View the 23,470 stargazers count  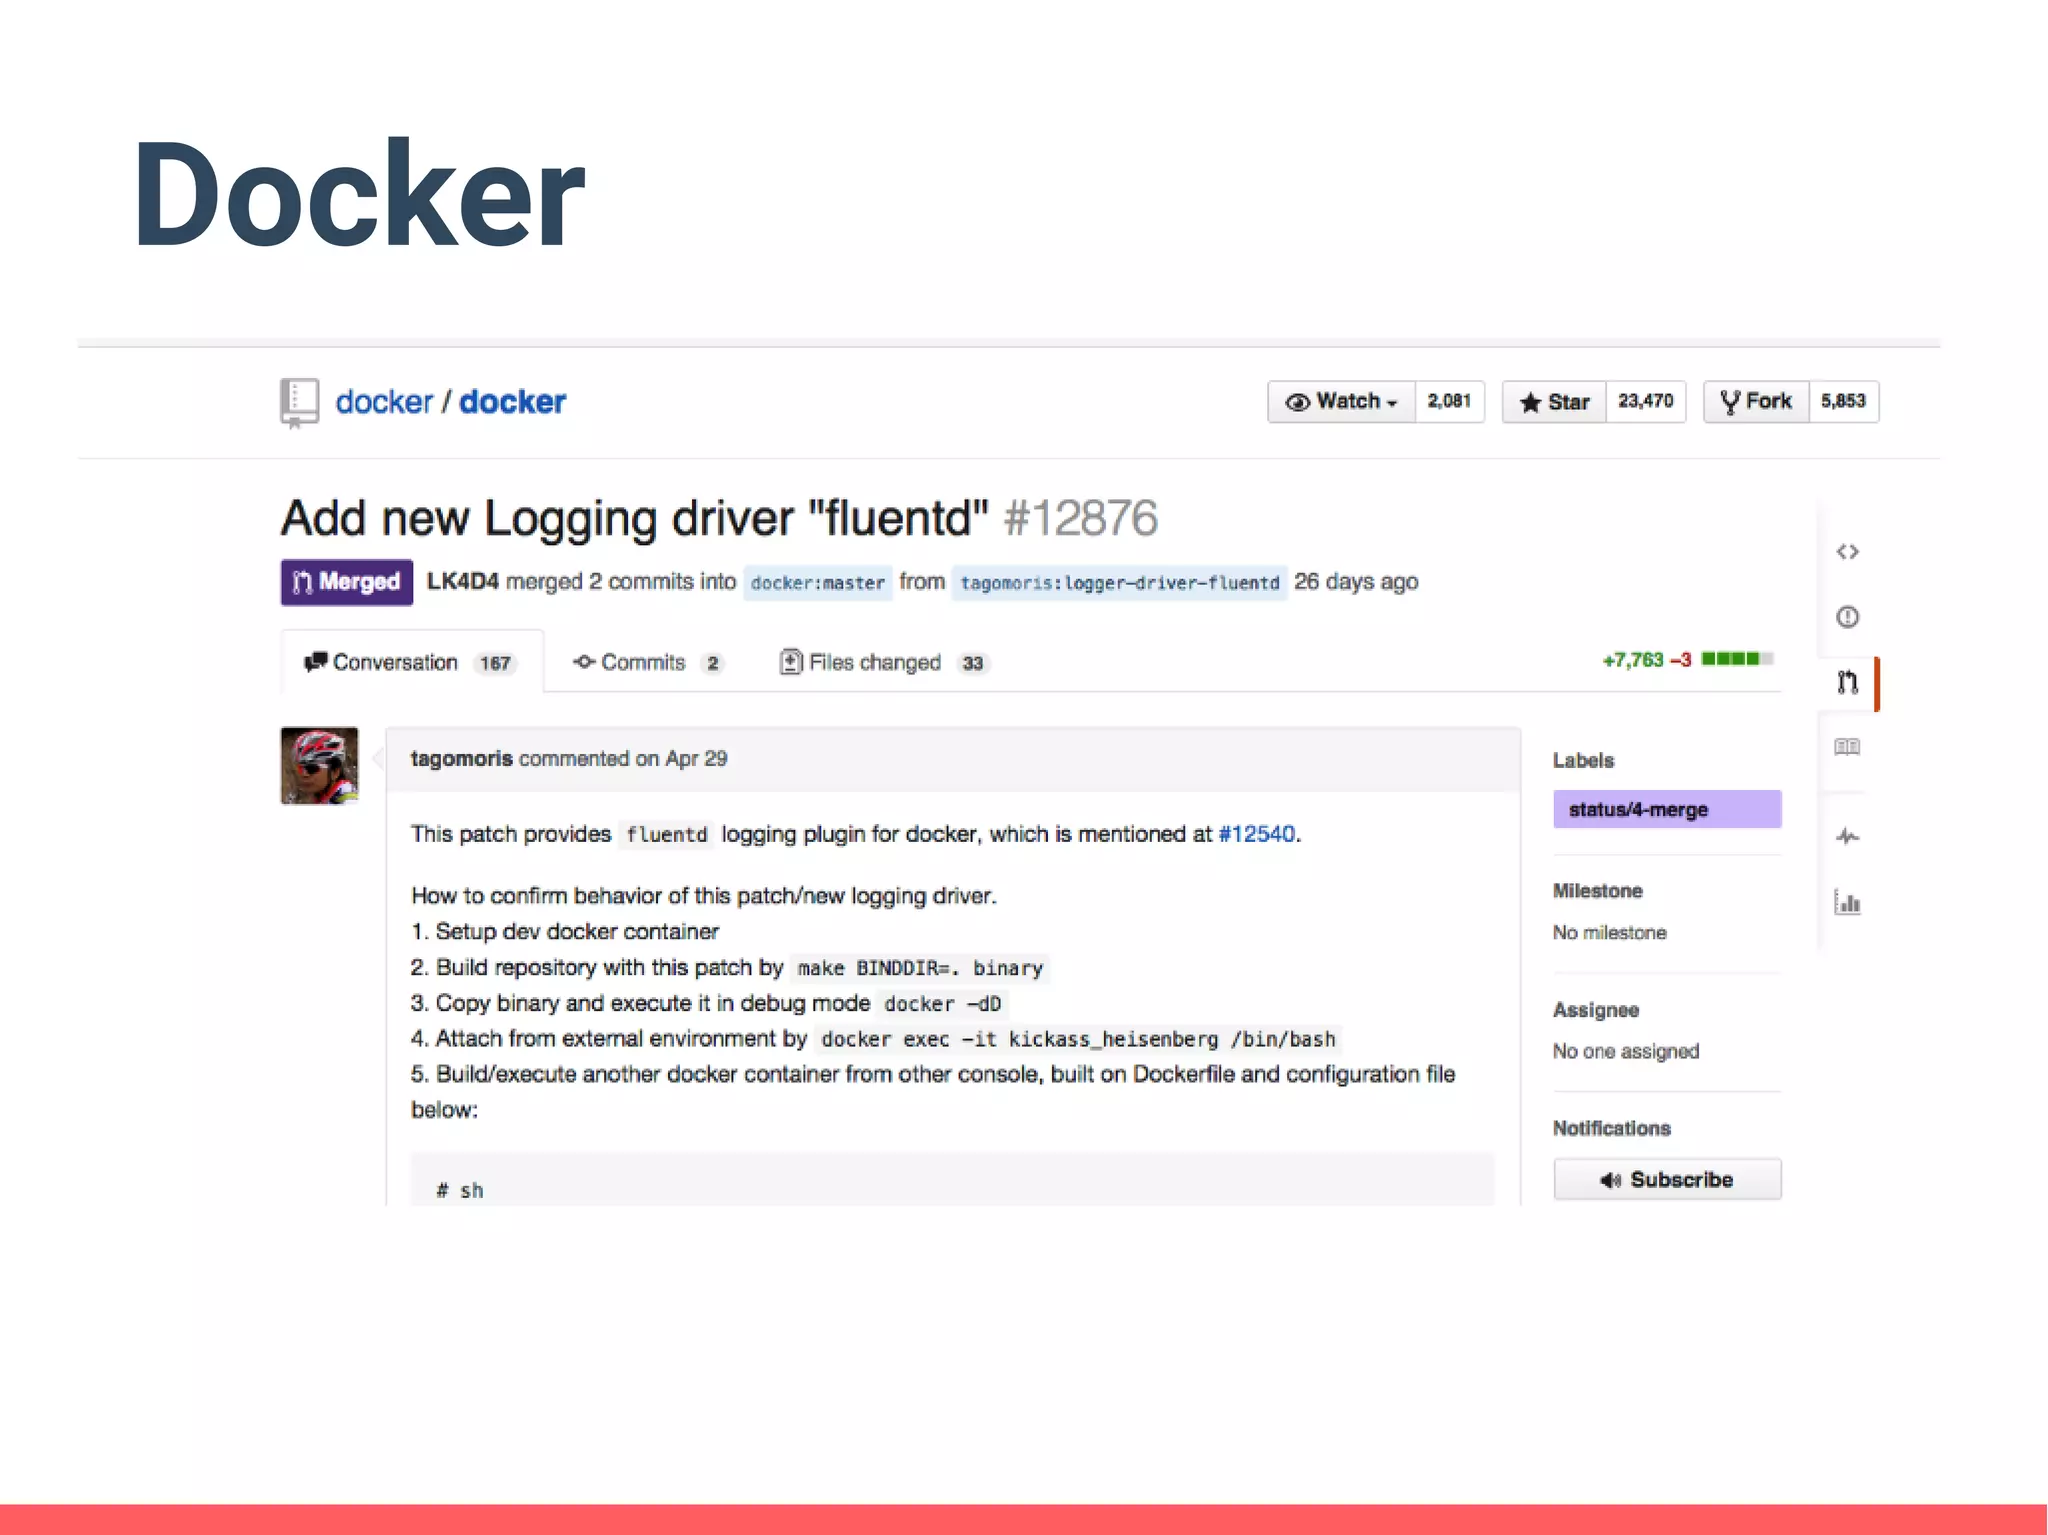(x=1646, y=401)
